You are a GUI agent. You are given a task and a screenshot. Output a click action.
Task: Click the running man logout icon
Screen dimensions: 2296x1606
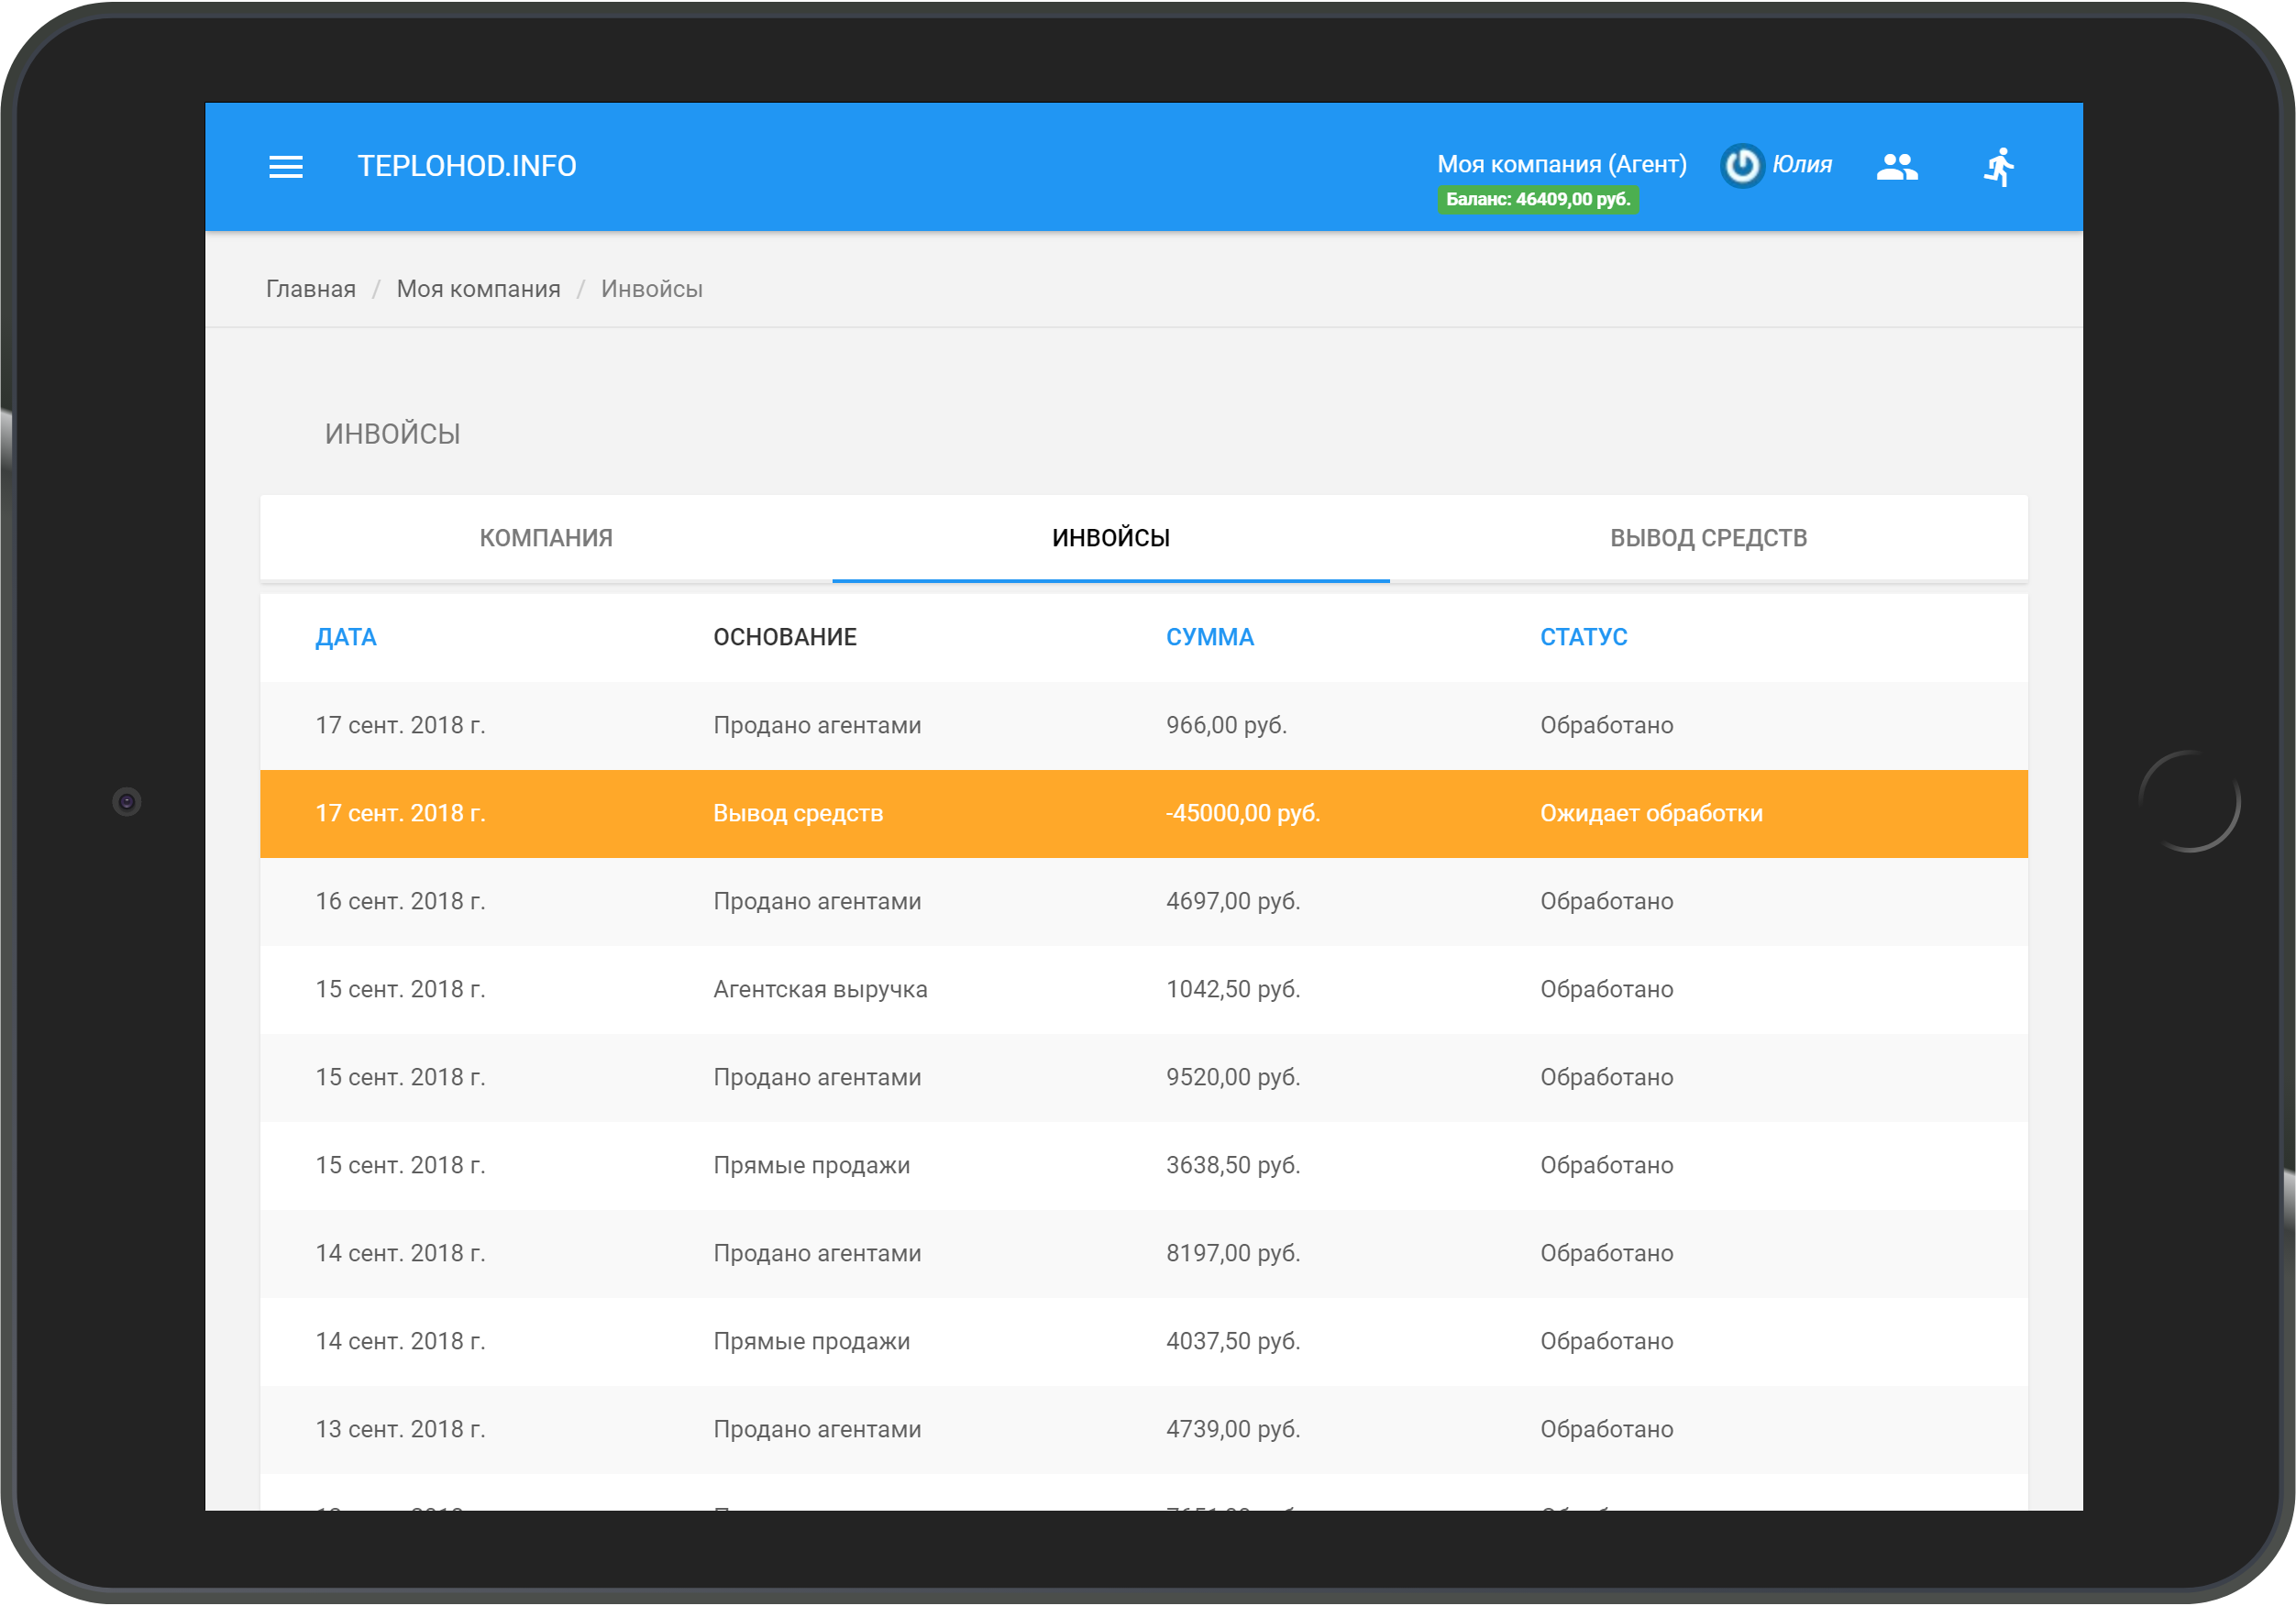click(1999, 166)
